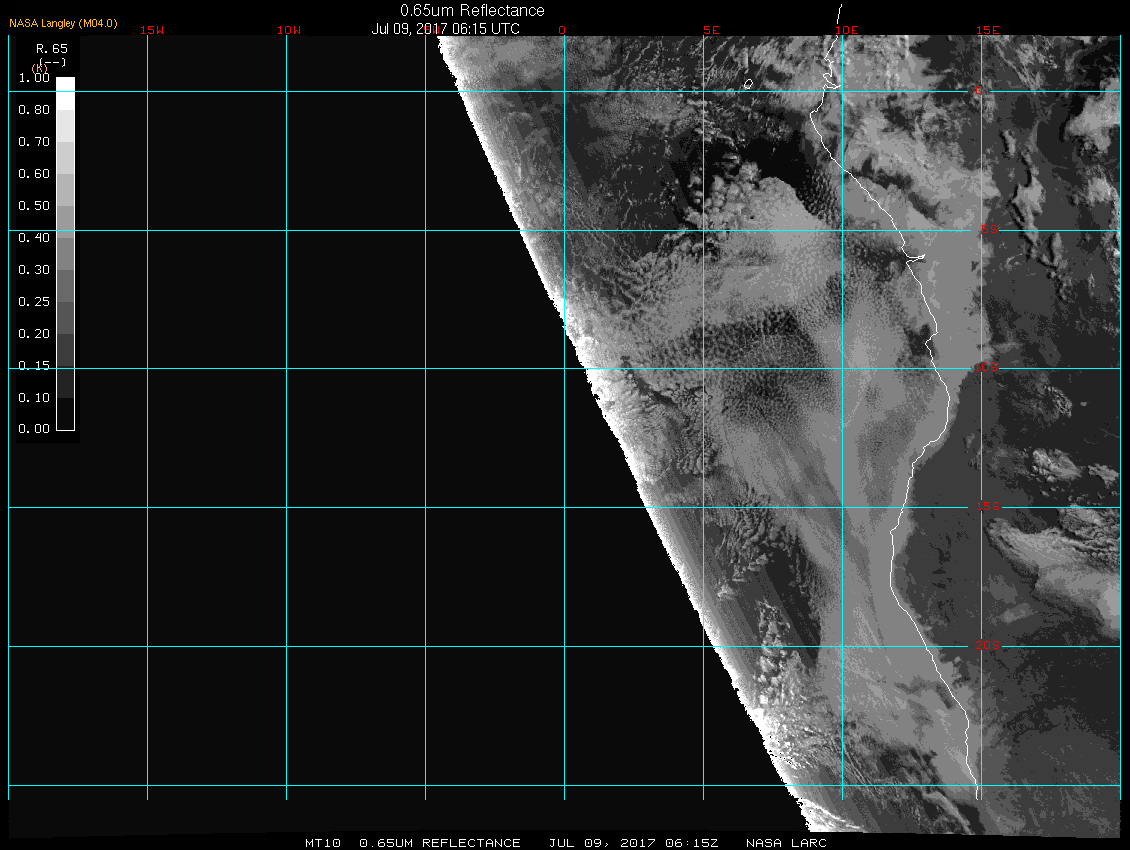The width and height of the screenshot is (1130, 850).
Task: Click the '10W' longitude label
Action: tap(289, 30)
